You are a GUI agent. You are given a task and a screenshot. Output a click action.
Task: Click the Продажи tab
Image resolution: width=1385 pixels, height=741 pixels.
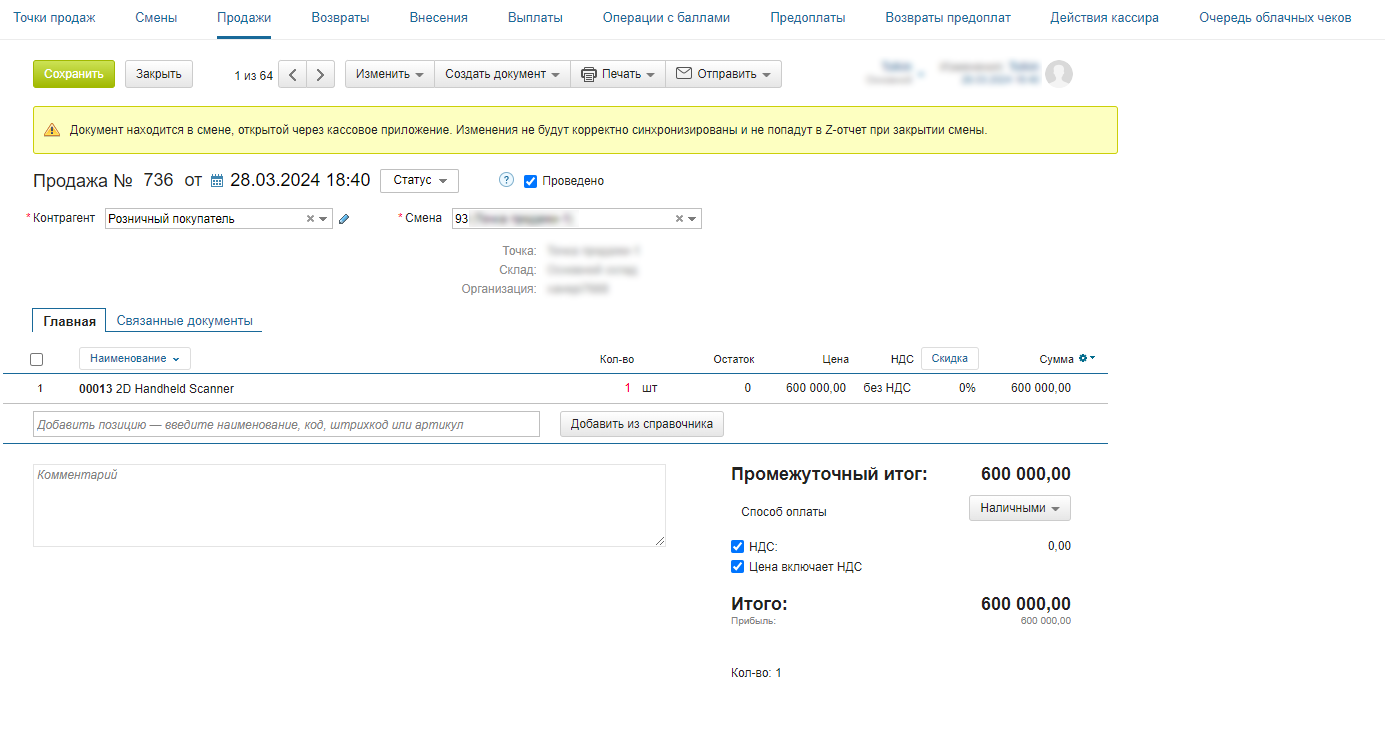[244, 18]
